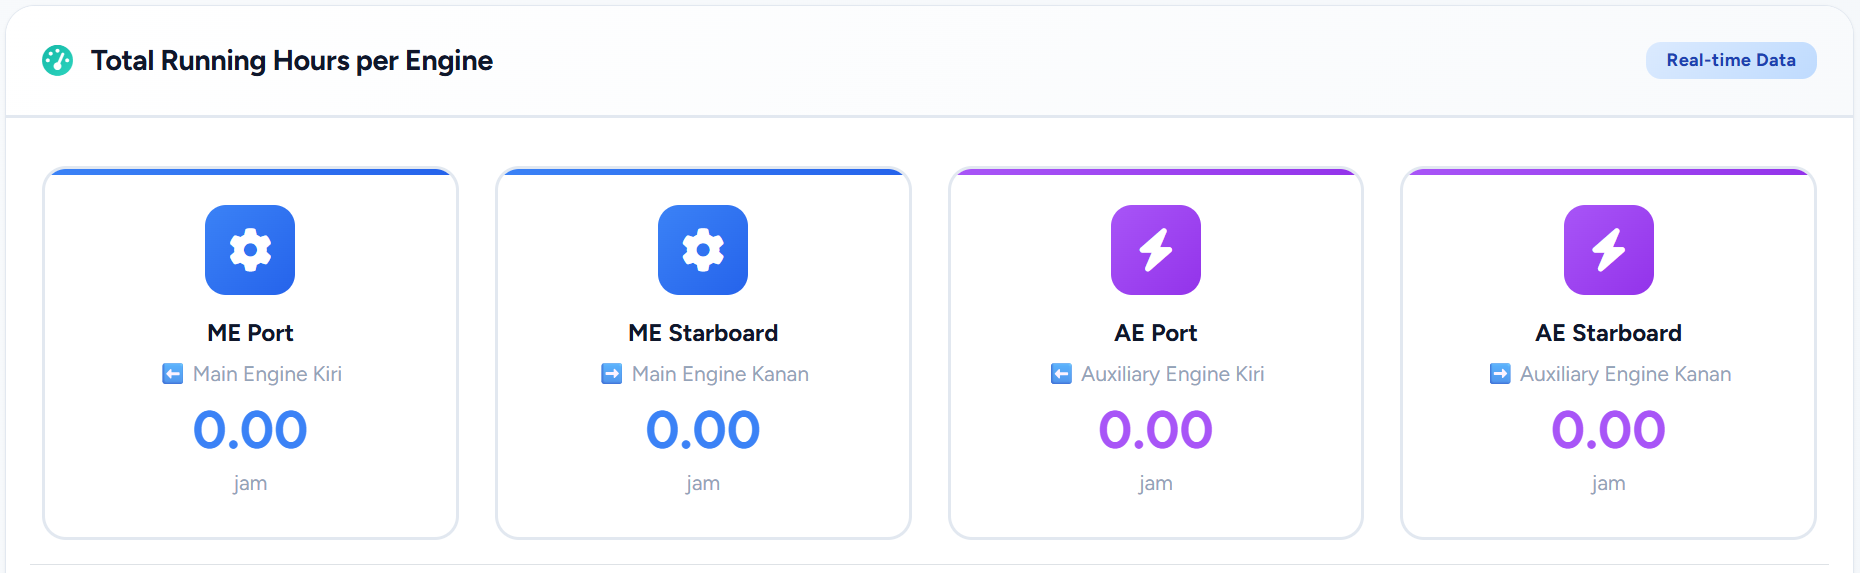
Task: Click the ME Starboard 0.00 hours value
Action: pos(703,430)
